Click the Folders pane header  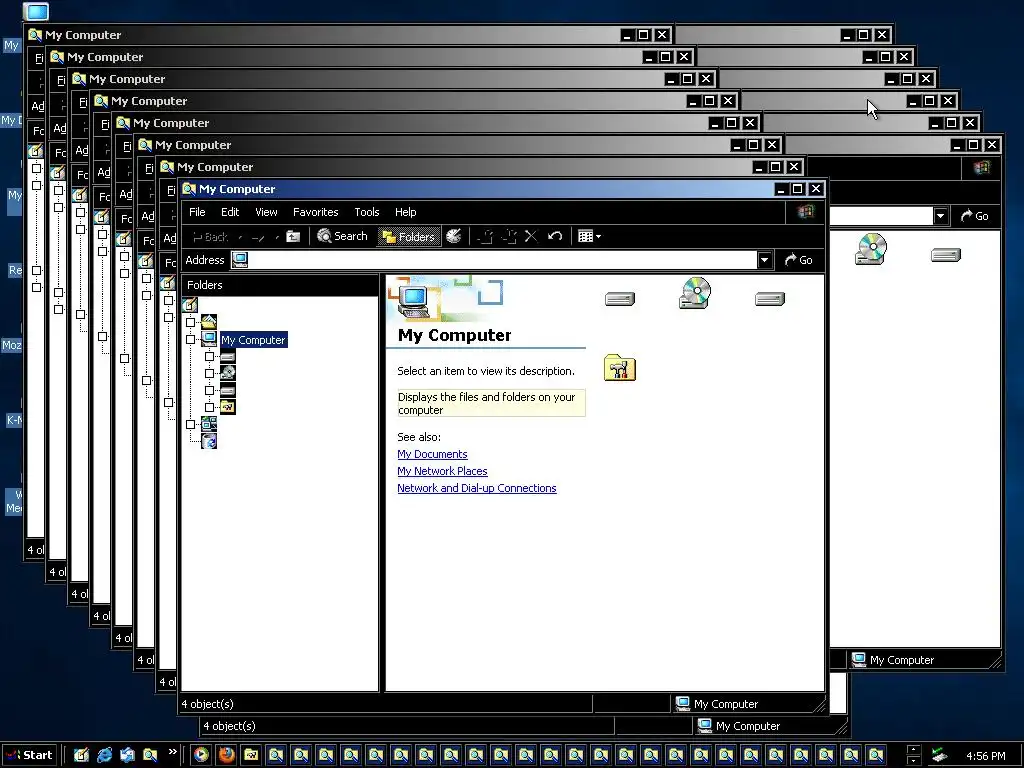280,285
